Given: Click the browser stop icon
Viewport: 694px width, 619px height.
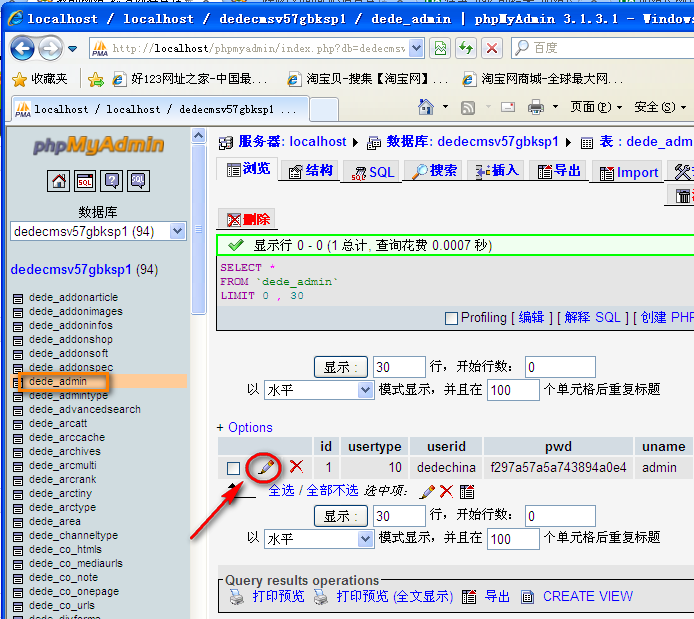Looking at the screenshot, I should [492, 48].
